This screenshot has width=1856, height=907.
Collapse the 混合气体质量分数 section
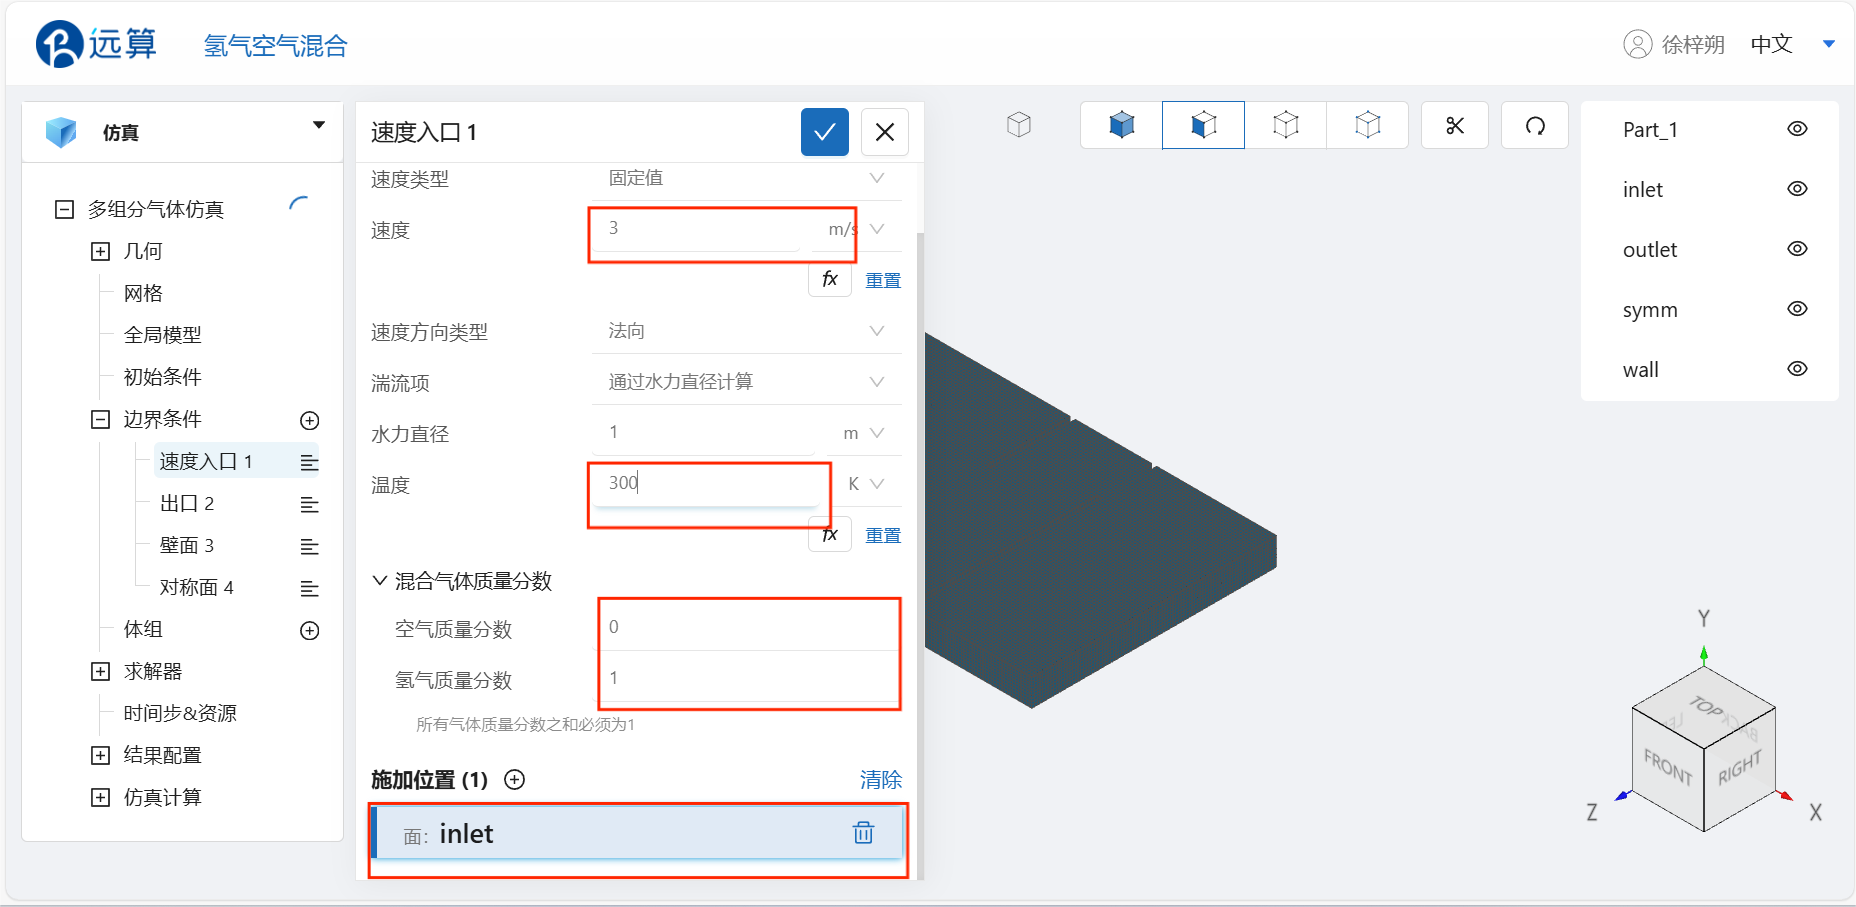coord(380,581)
